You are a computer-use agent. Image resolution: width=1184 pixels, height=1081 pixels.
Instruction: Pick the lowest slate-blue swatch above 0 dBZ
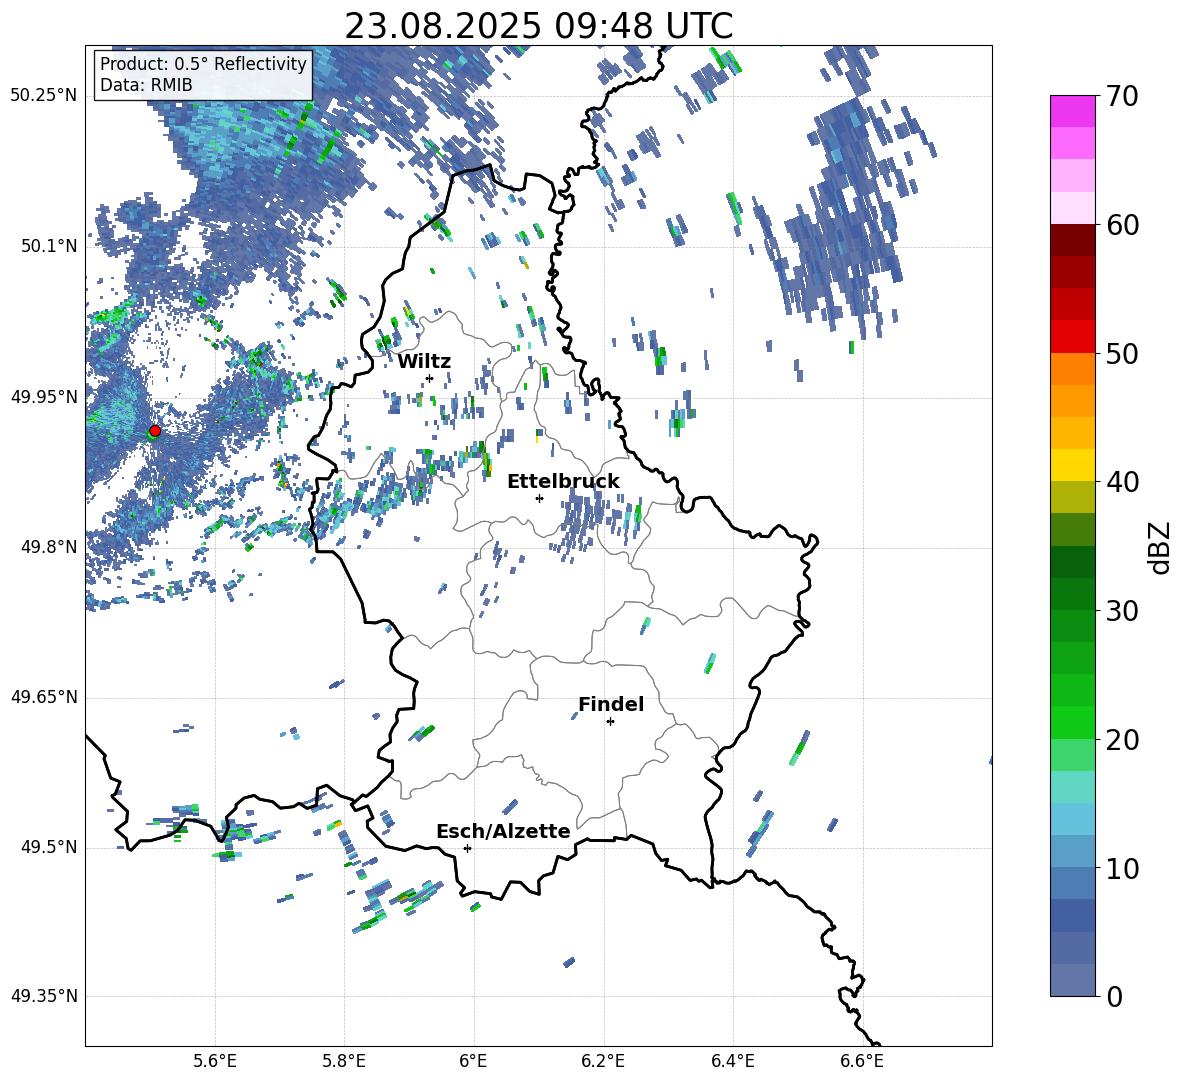point(1072,980)
